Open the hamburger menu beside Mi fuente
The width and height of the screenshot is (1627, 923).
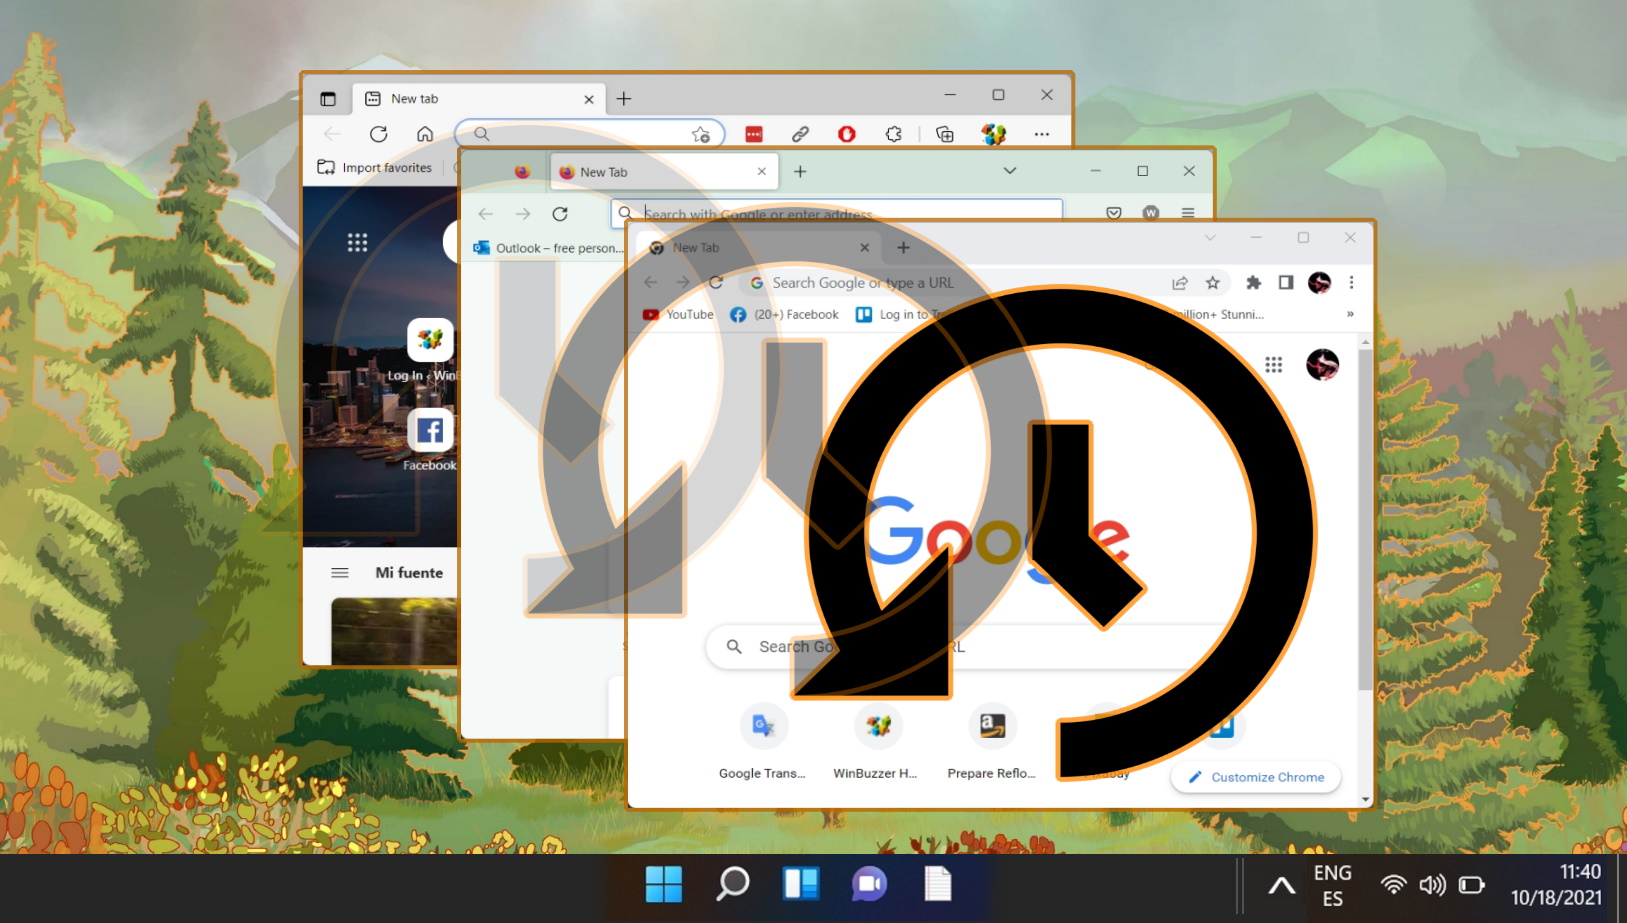pos(340,573)
